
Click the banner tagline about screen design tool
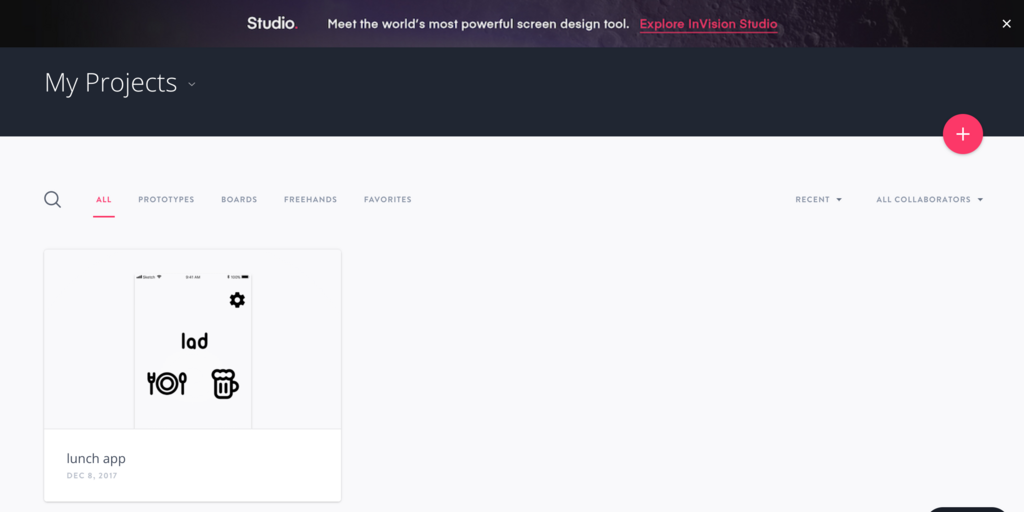[478, 24]
